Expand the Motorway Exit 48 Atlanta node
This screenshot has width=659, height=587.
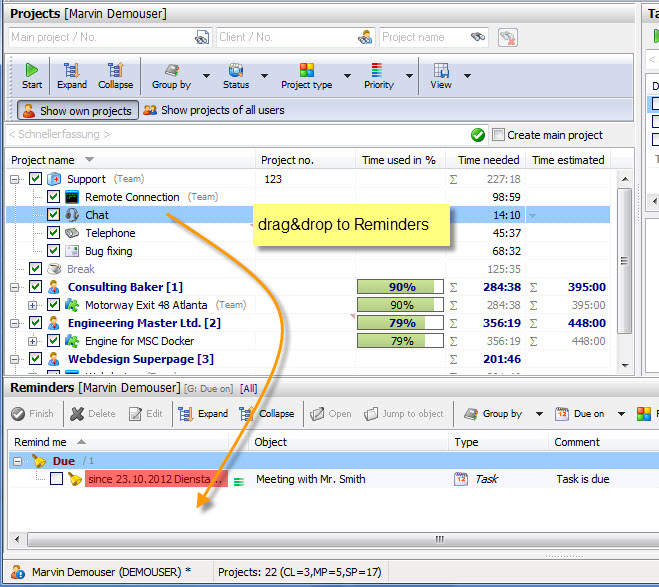(33, 305)
